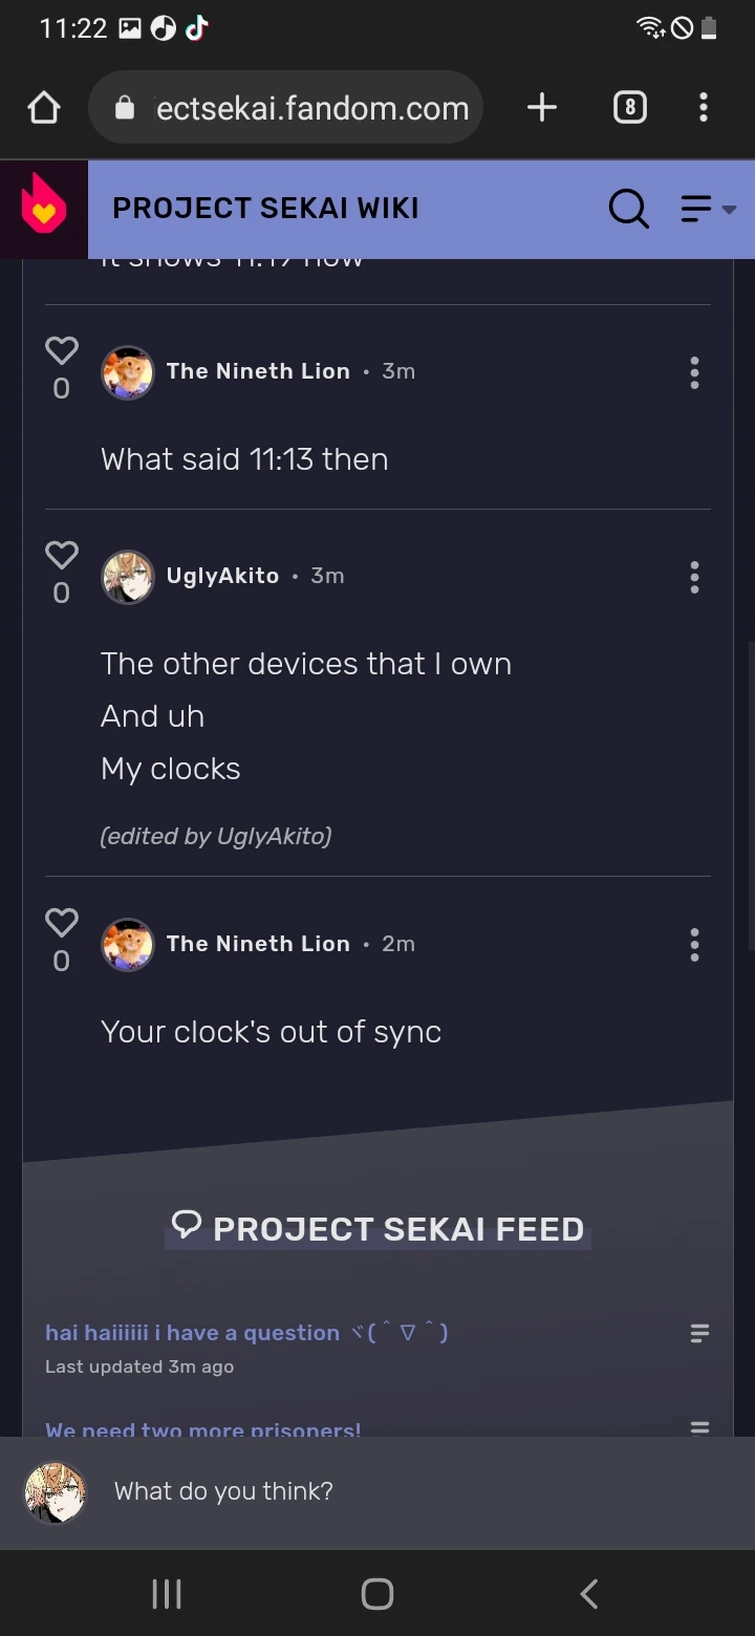Screen dimensions: 755x1636
Task: Like the "What said 11:13 then" reply
Action: (61, 351)
